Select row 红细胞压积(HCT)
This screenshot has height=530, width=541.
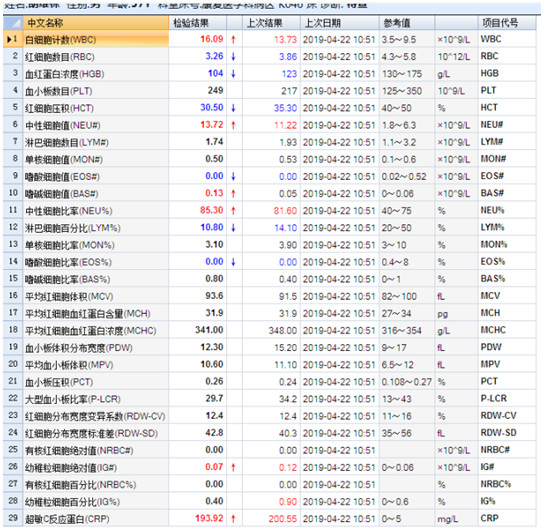coord(269,108)
